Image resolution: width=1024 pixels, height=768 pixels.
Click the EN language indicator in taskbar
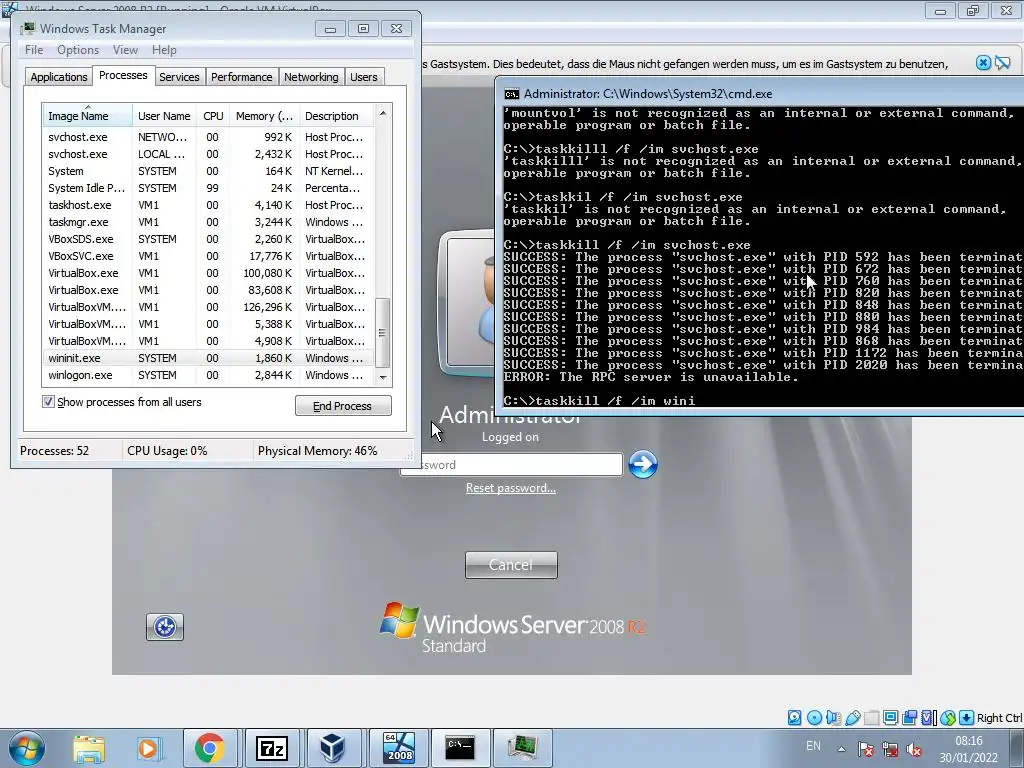coord(813,746)
